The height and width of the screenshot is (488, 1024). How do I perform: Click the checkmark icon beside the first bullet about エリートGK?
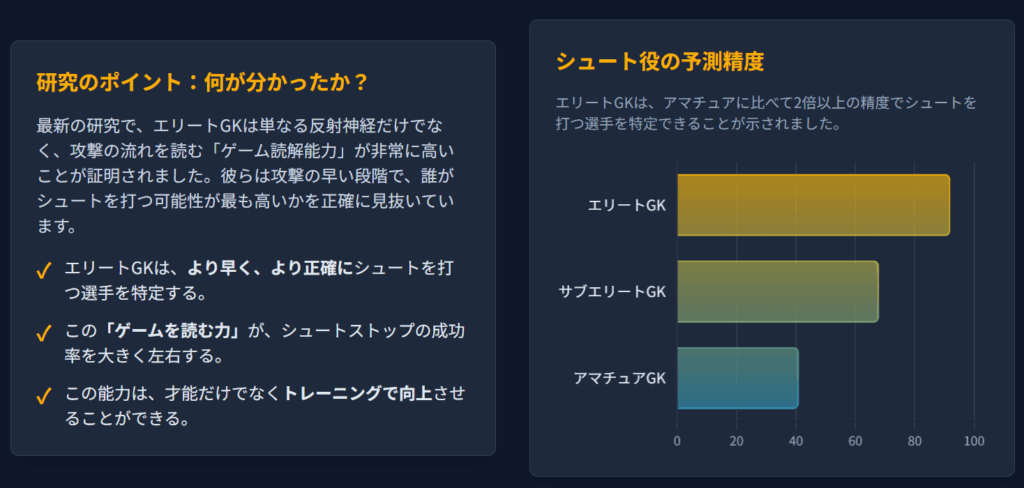(x=43, y=271)
